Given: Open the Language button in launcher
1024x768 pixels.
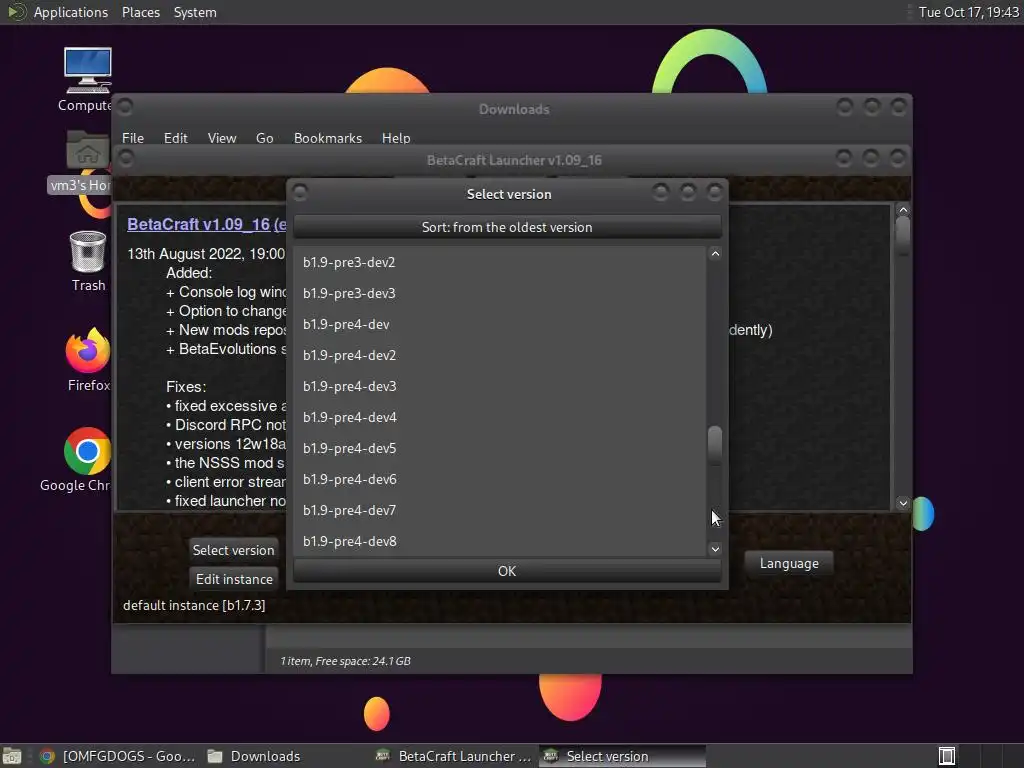Looking at the screenshot, I should (x=789, y=564).
